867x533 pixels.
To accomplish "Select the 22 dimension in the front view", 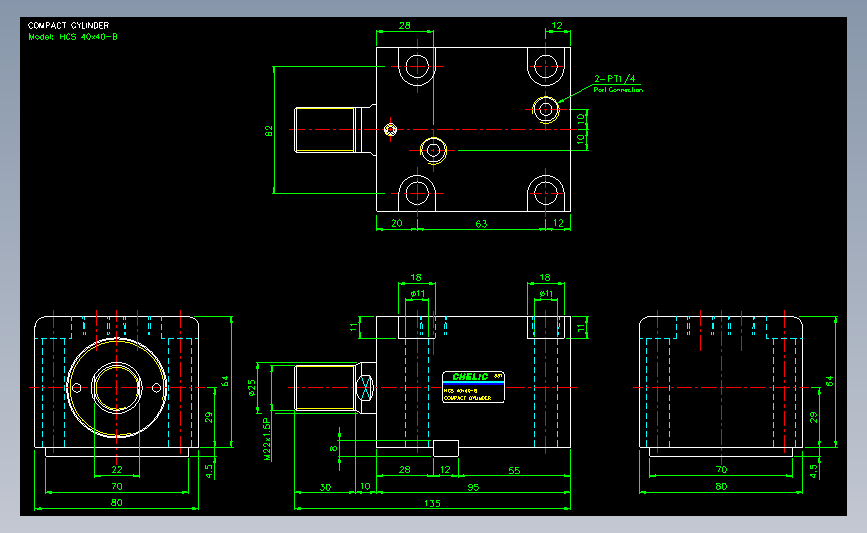I will (117, 469).
